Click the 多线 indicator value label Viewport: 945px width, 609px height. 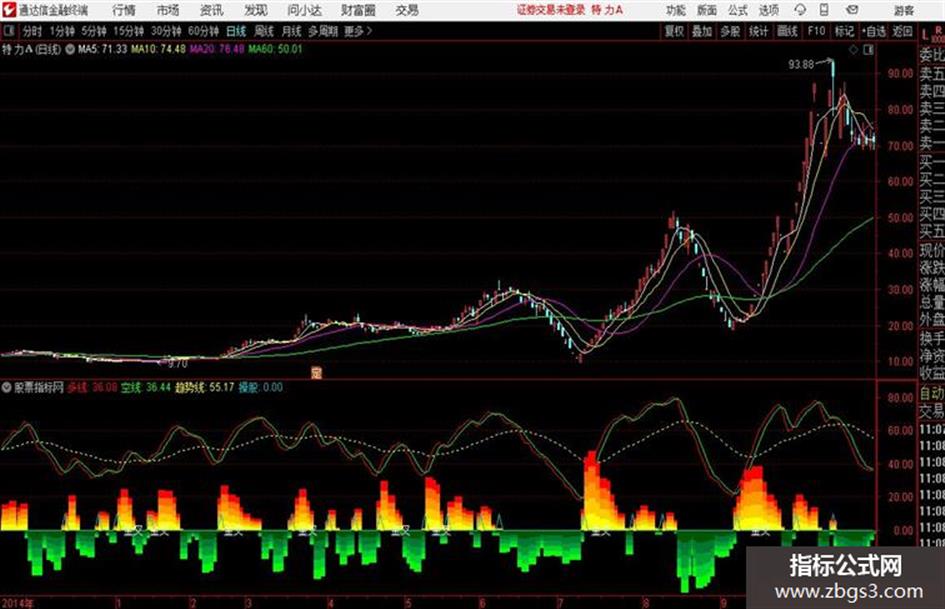click(x=92, y=388)
